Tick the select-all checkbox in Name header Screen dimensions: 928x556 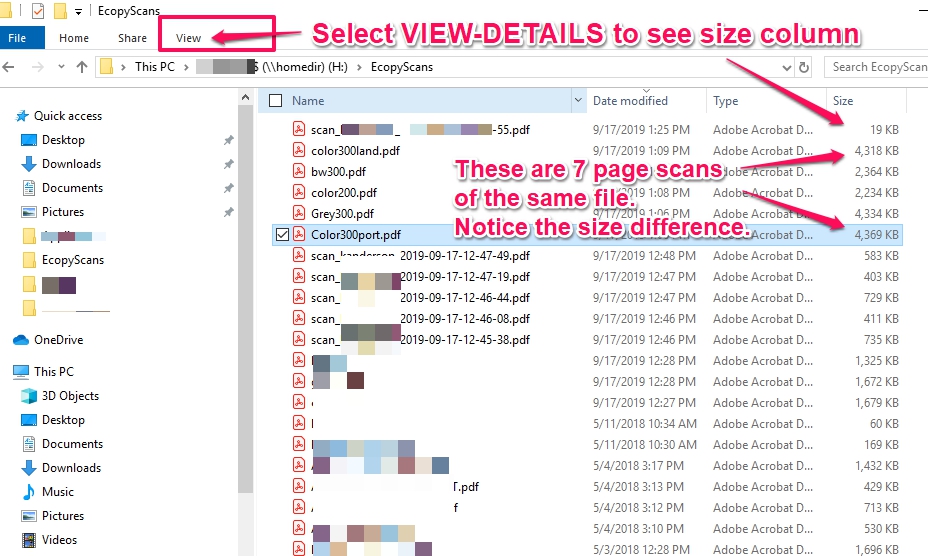pyautogui.click(x=275, y=101)
